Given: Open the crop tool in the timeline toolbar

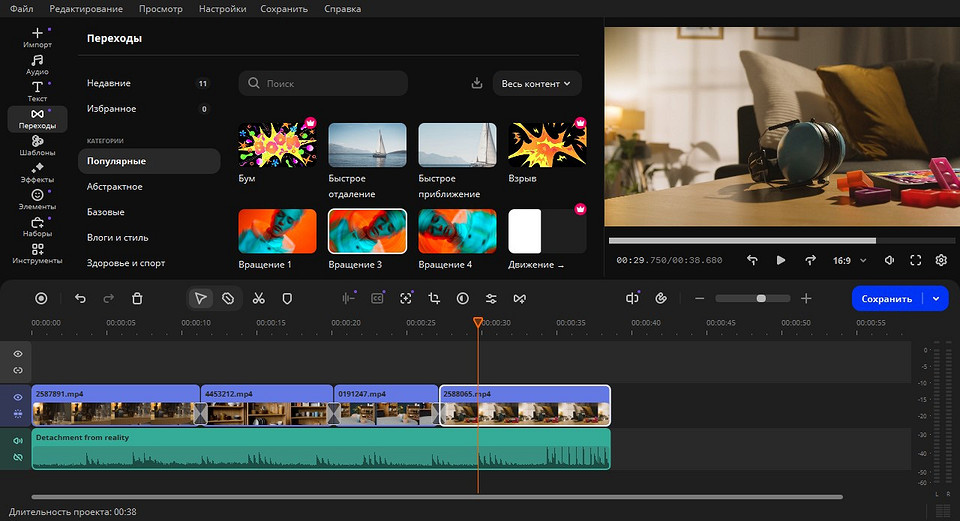Looking at the screenshot, I should coord(434,298).
